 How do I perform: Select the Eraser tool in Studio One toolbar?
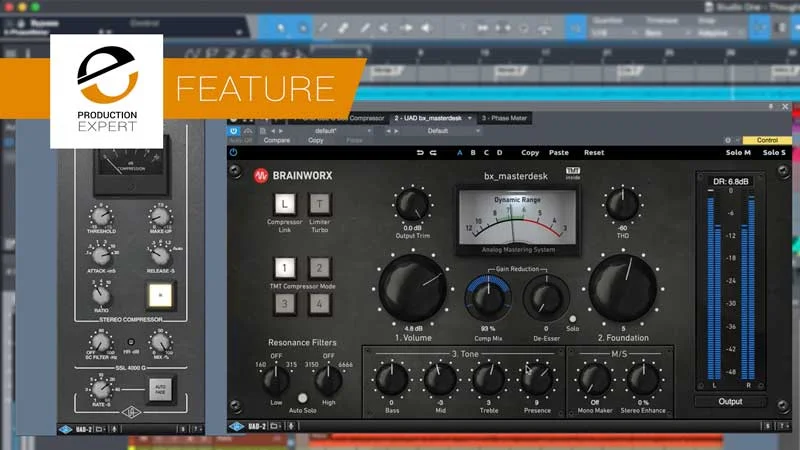[343, 28]
